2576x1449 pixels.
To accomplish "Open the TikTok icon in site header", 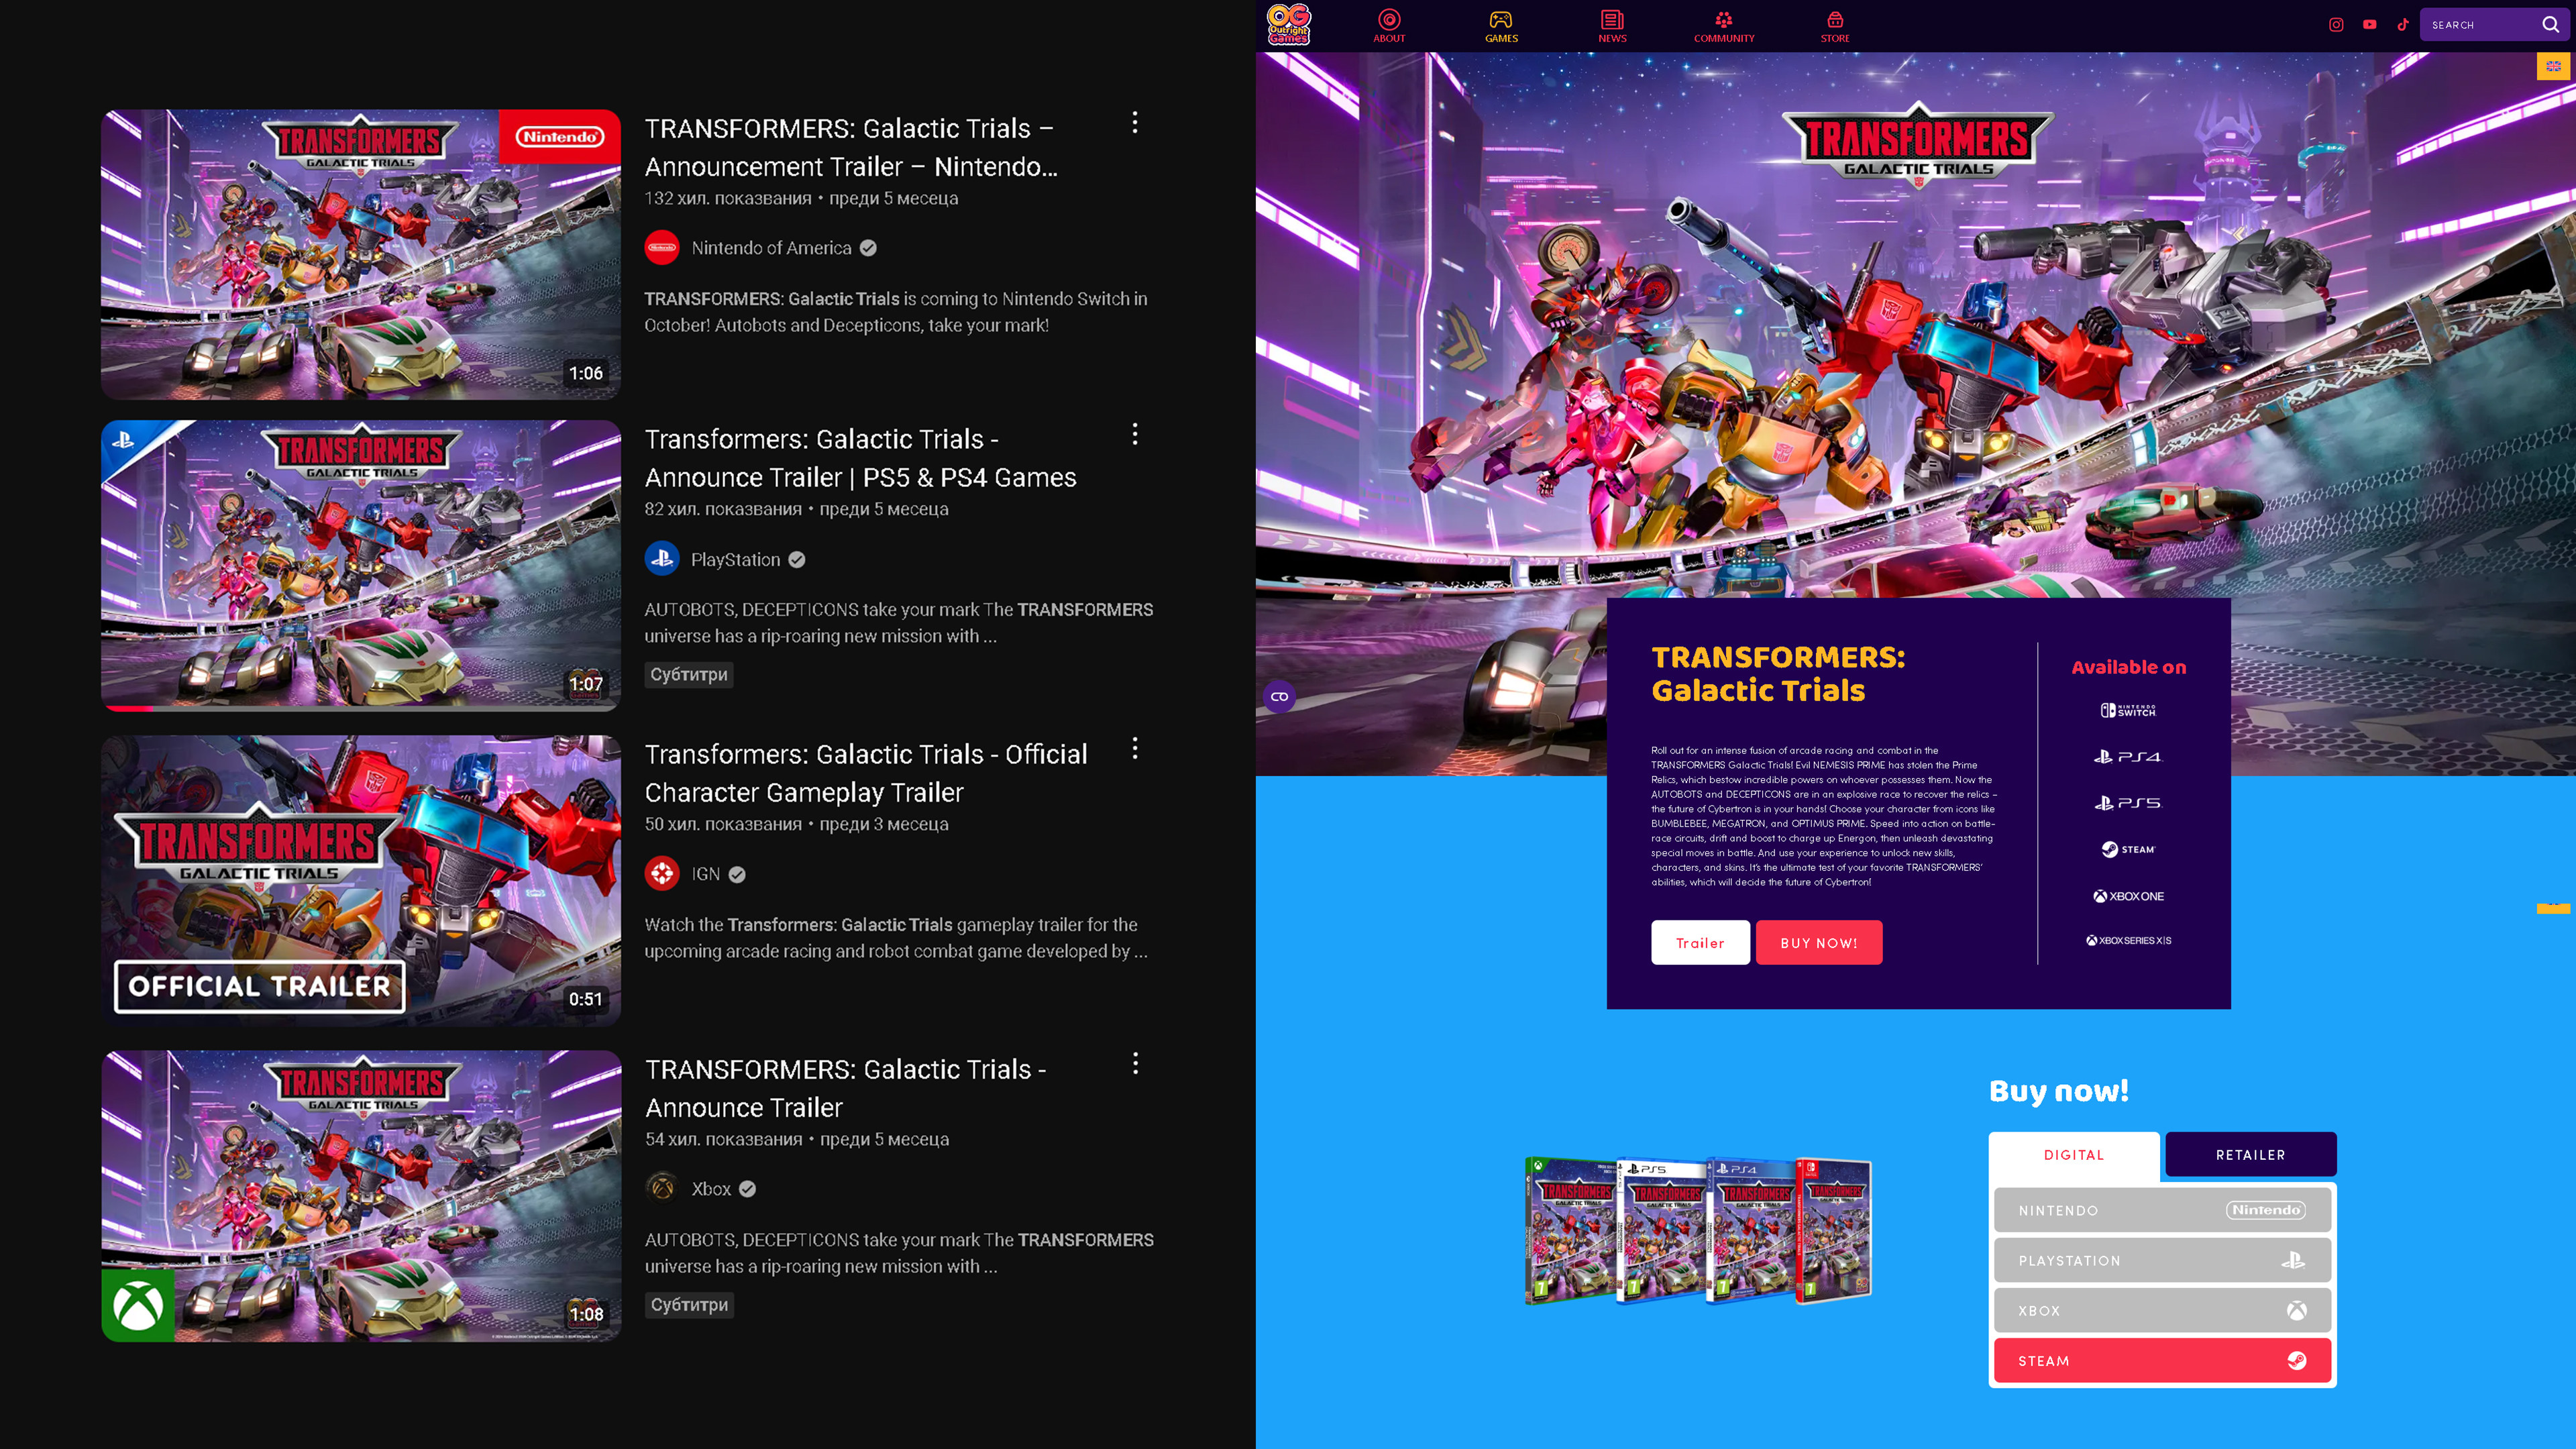I will click(x=2403, y=25).
